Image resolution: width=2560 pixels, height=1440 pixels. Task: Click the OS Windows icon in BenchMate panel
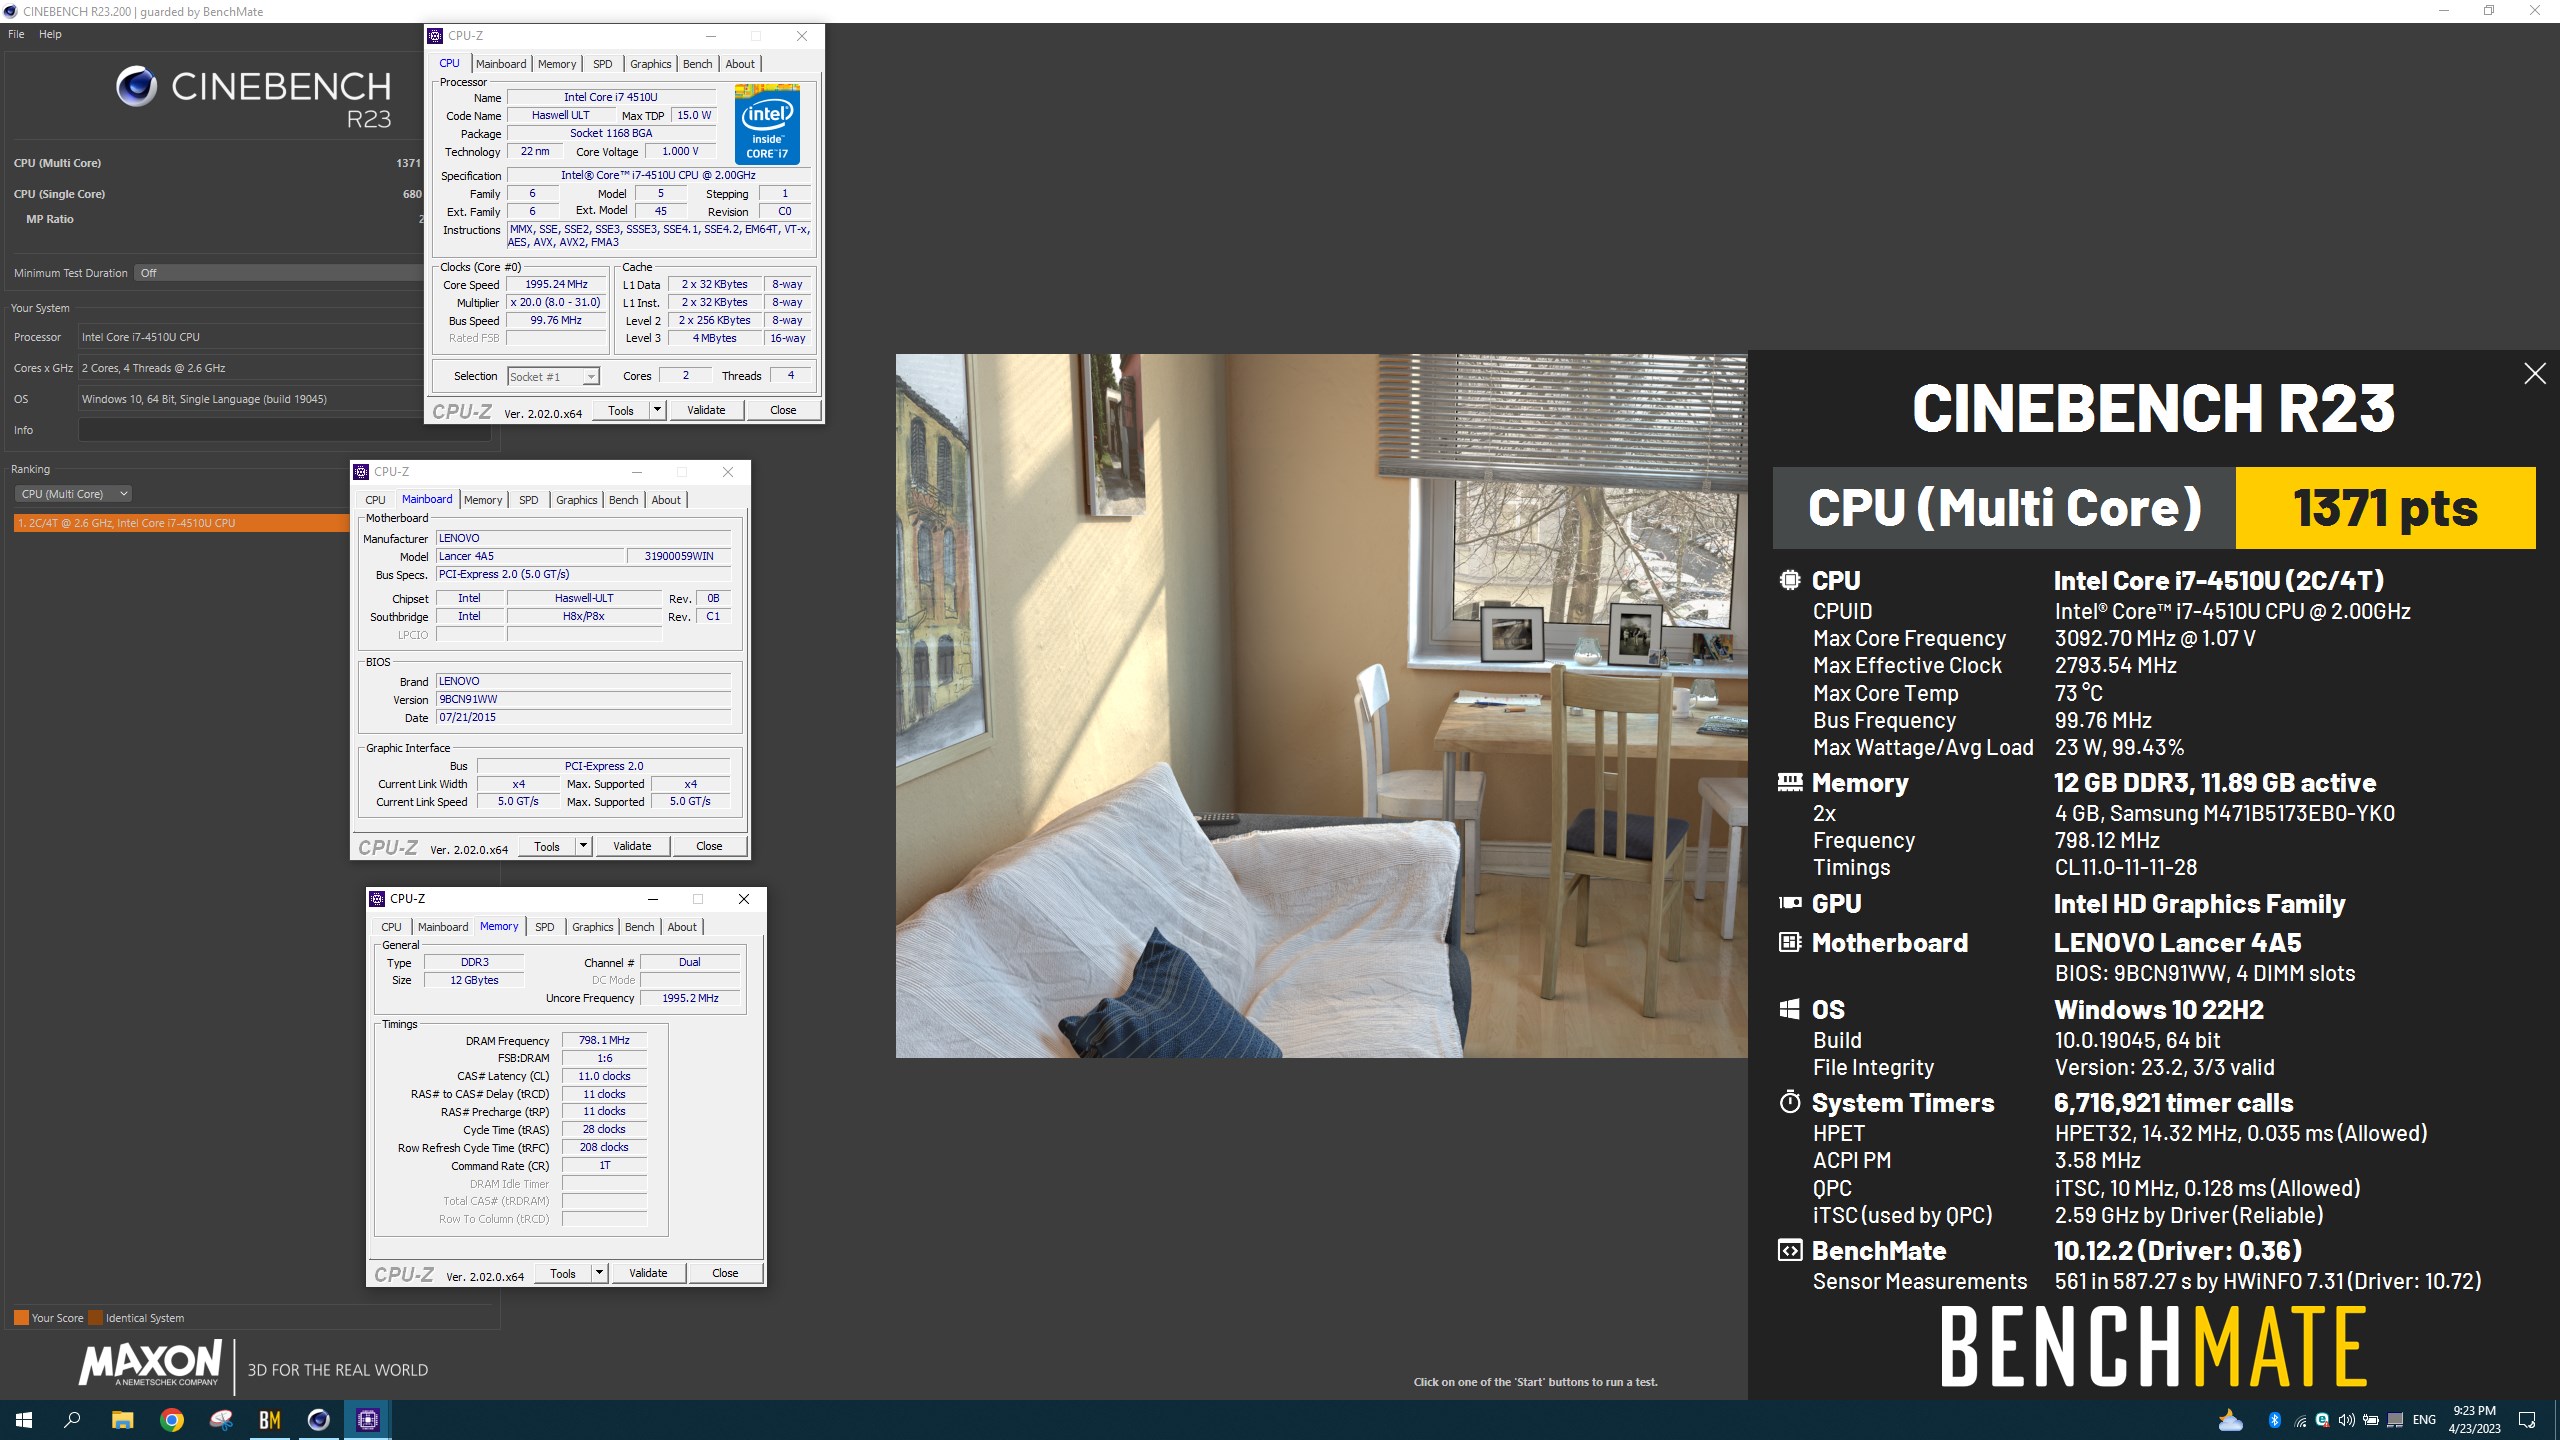[1790, 1009]
